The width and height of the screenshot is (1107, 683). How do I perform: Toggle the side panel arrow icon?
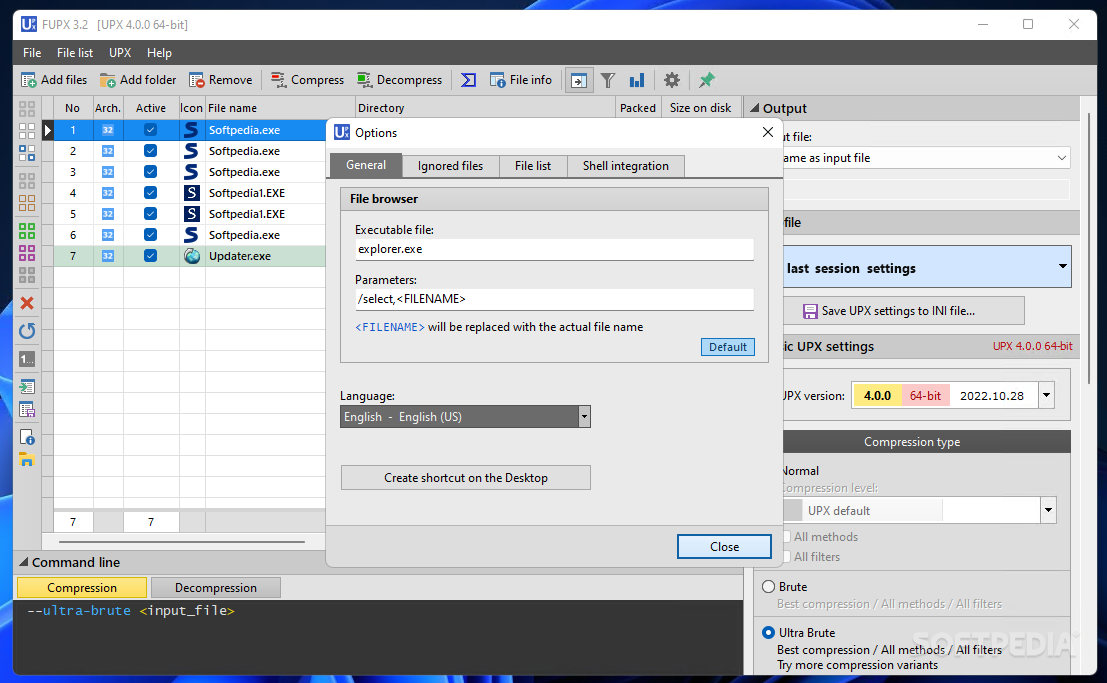click(578, 81)
